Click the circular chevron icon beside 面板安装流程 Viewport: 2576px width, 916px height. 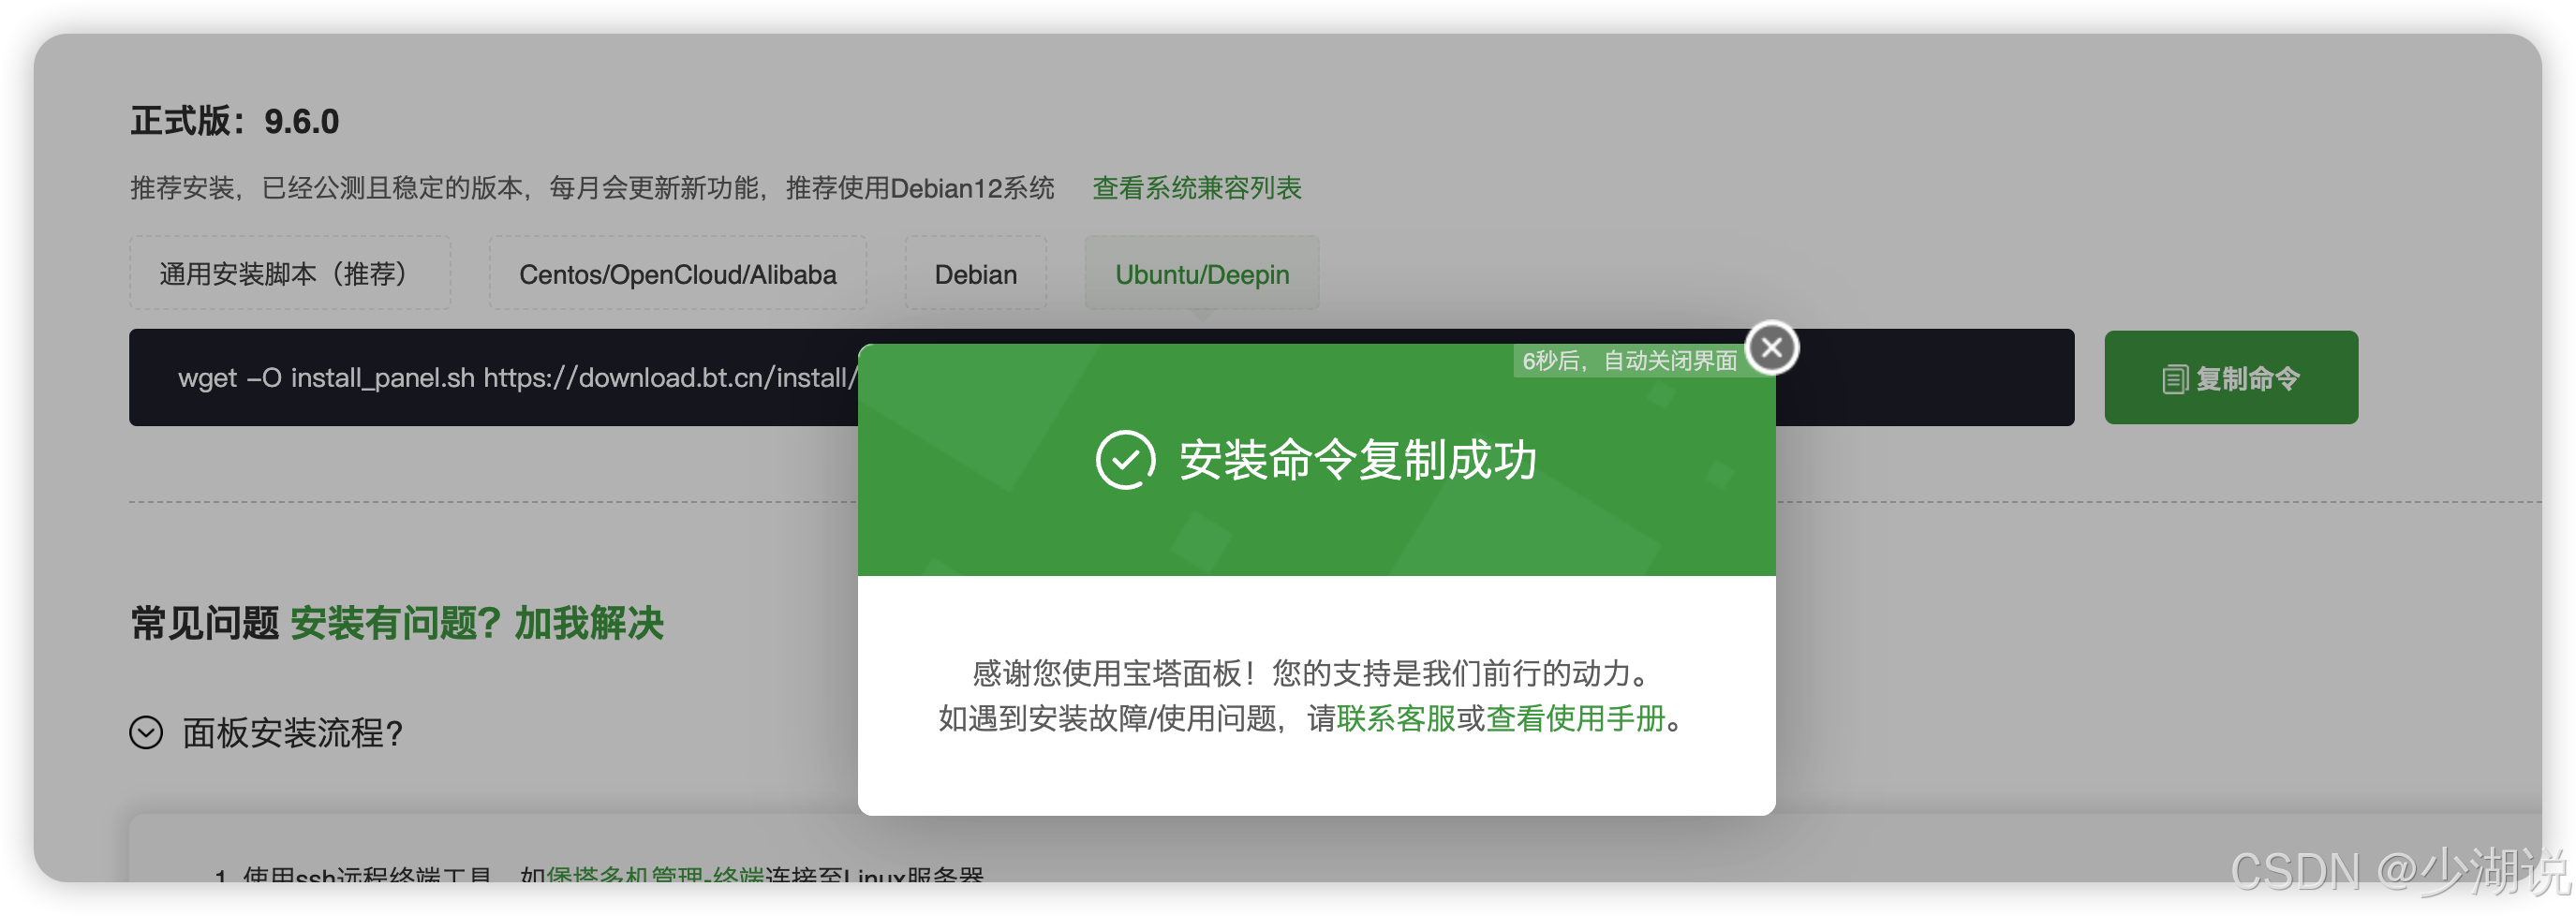(147, 733)
